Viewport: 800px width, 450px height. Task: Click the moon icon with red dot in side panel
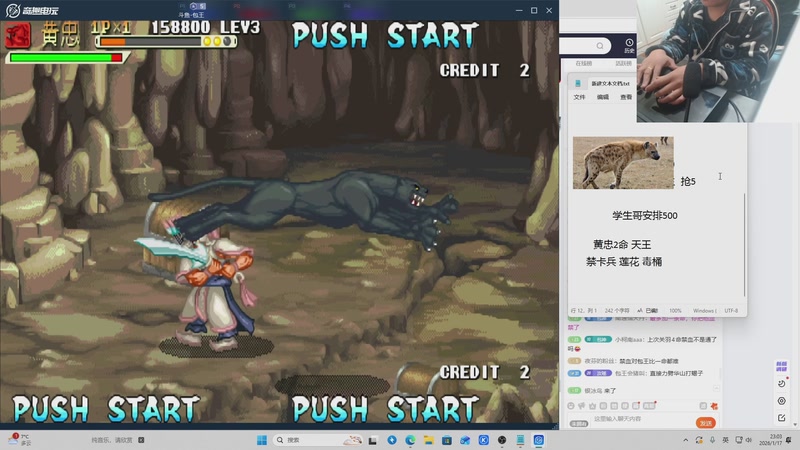coord(782,383)
